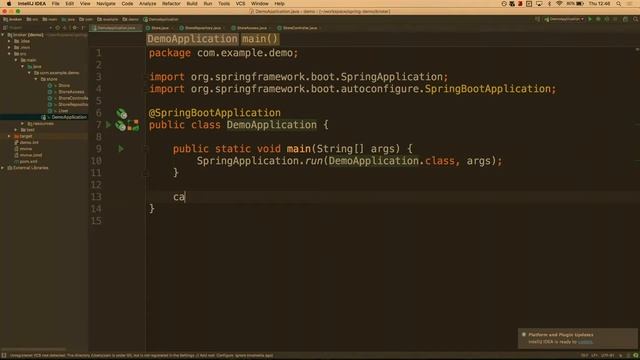Expand the resources folder

pyautogui.click(x=22, y=123)
